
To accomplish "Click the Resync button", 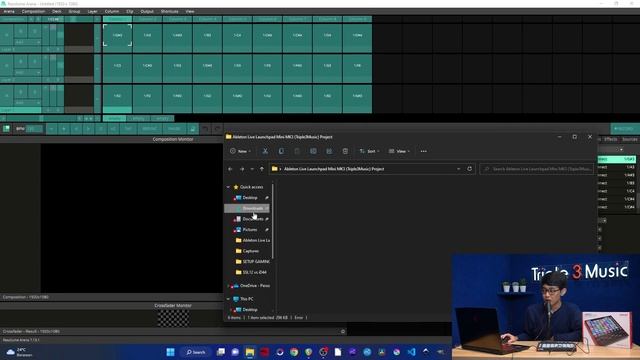I will click(149, 129).
